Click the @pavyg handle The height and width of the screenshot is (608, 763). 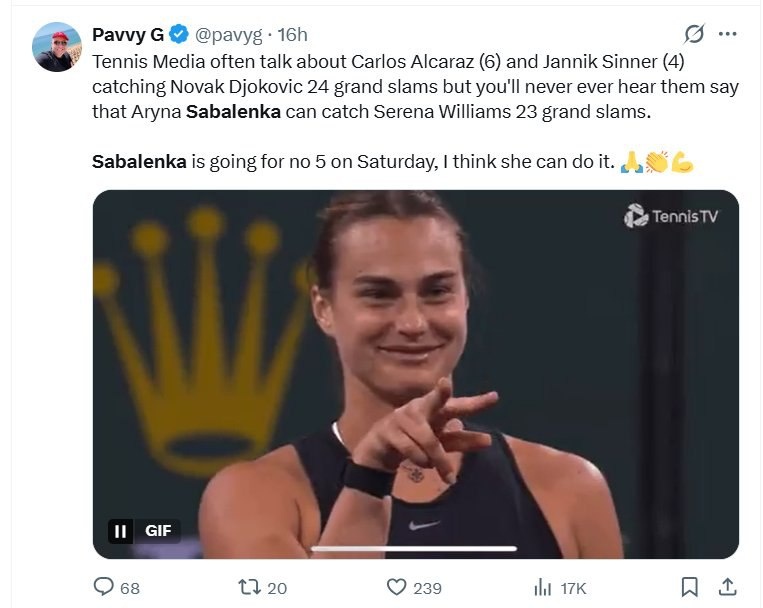[229, 35]
